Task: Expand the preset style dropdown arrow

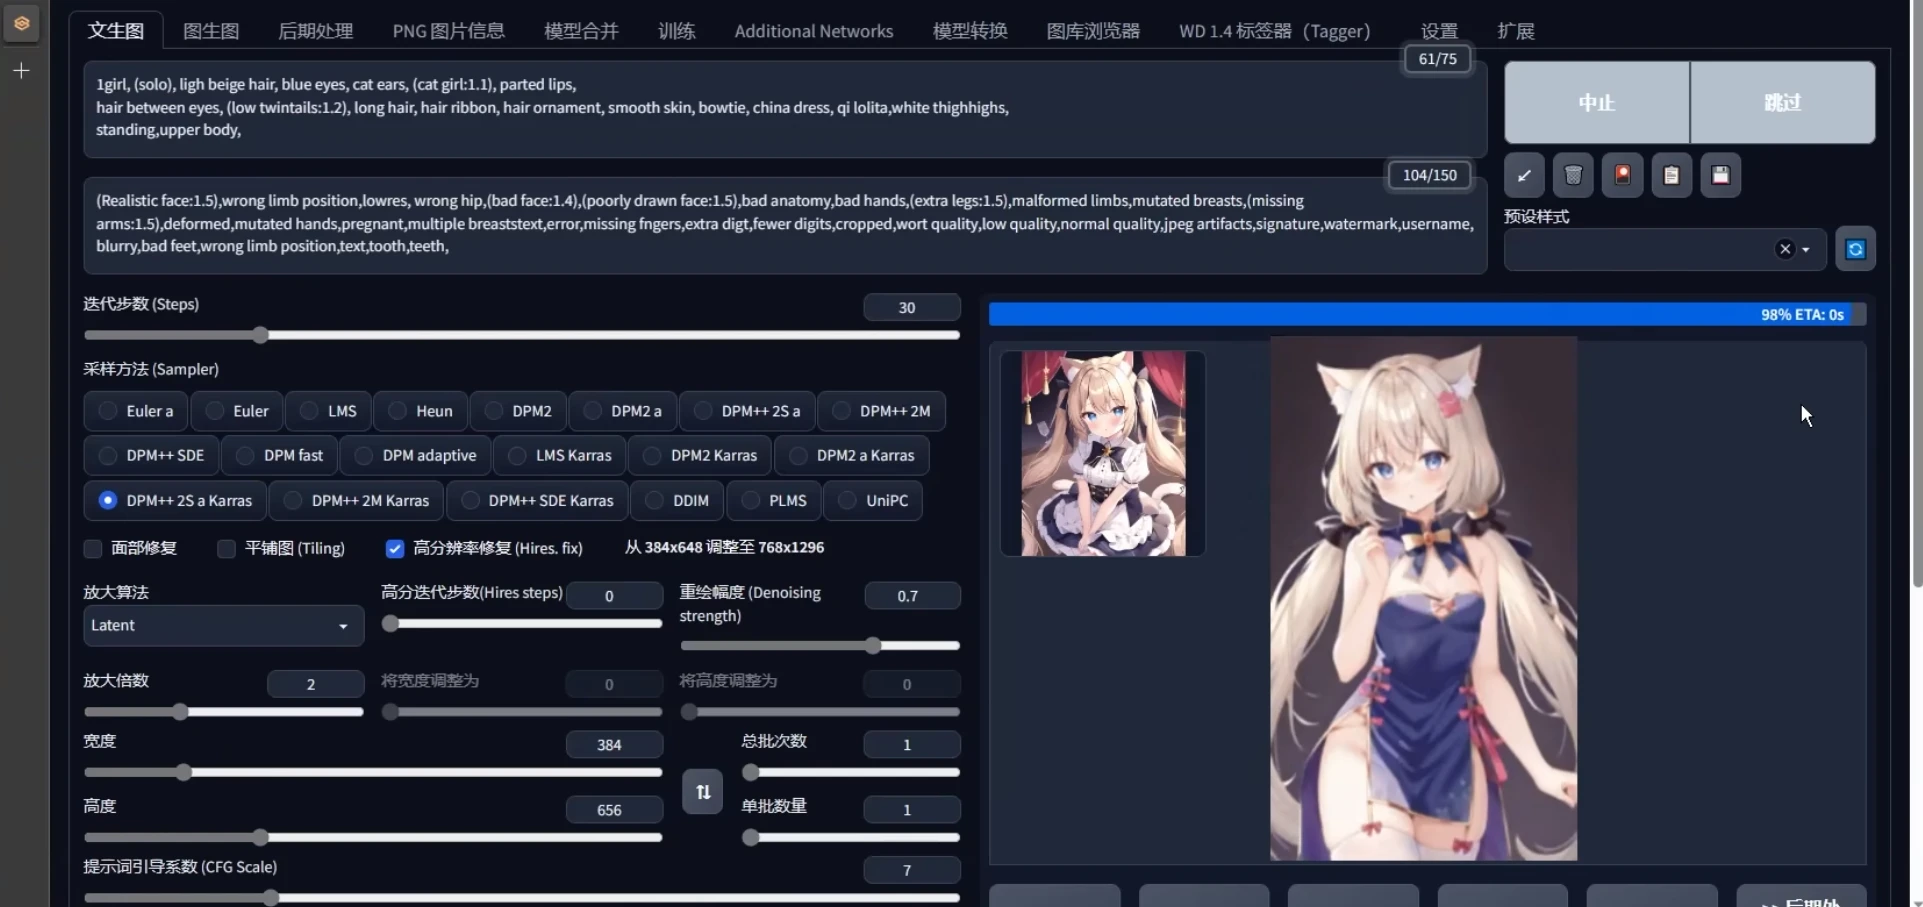Action: tap(1806, 249)
